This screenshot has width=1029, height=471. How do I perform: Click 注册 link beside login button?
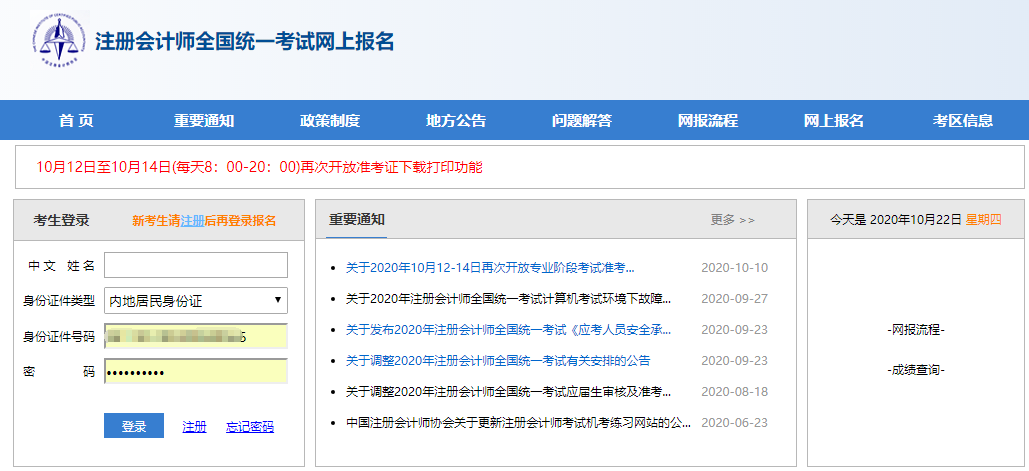click(194, 427)
